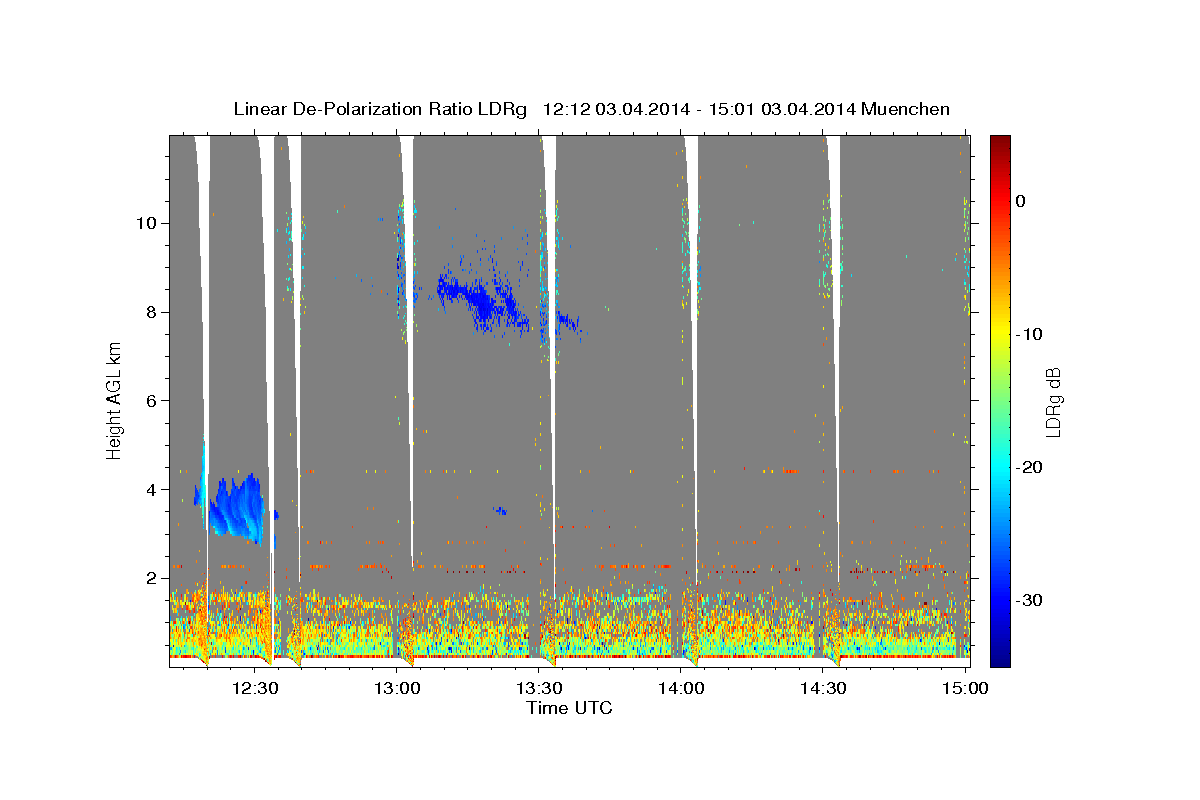Click the 'Muenchen' location in the title
The image size is (1200, 800).
(x=908, y=109)
